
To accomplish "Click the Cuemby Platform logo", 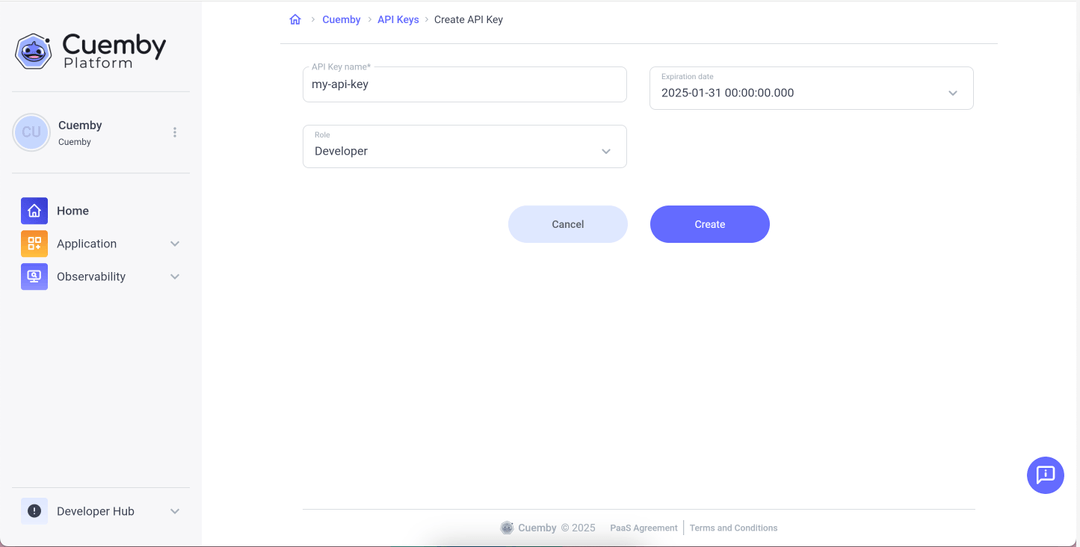I will [x=90, y=51].
